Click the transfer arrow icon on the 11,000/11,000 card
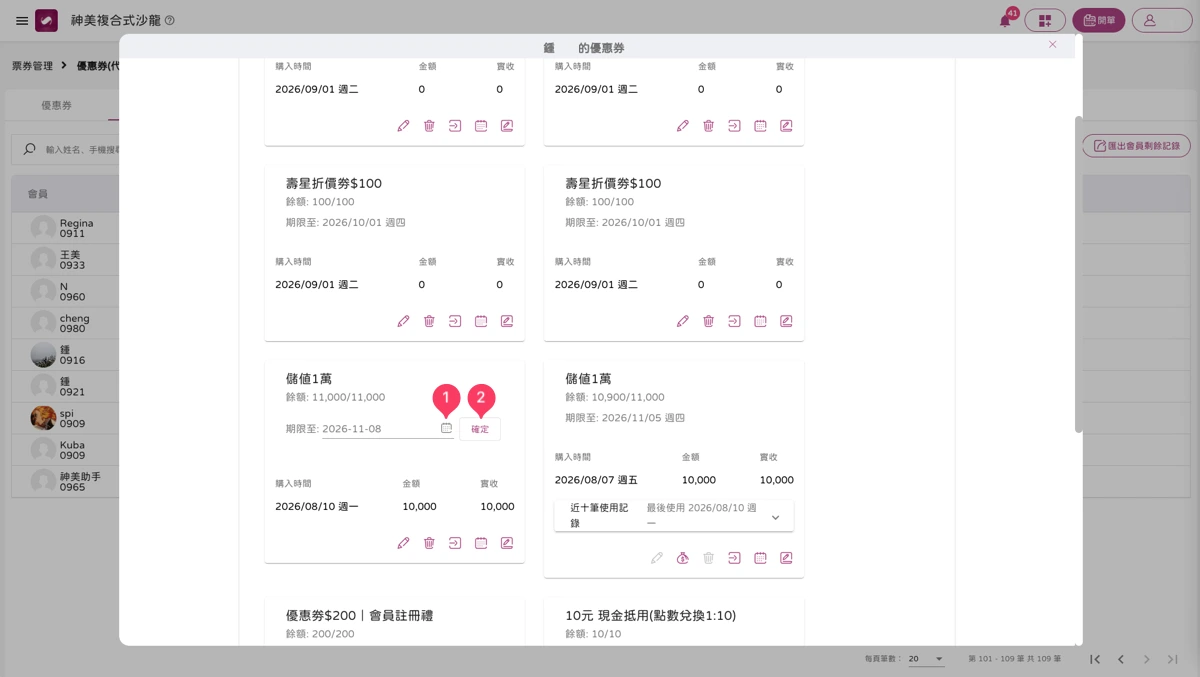This screenshot has height=677, width=1200. coord(455,543)
